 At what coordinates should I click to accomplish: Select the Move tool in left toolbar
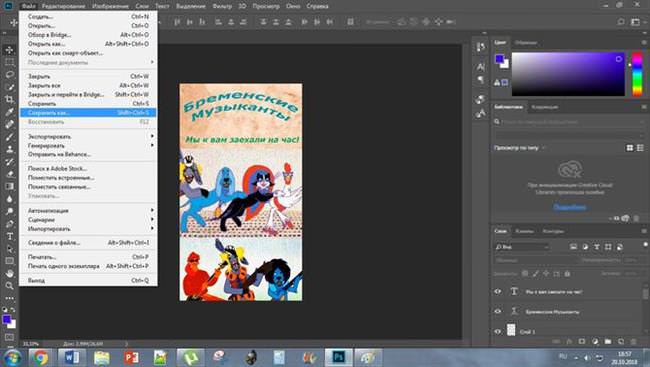[x=9, y=50]
